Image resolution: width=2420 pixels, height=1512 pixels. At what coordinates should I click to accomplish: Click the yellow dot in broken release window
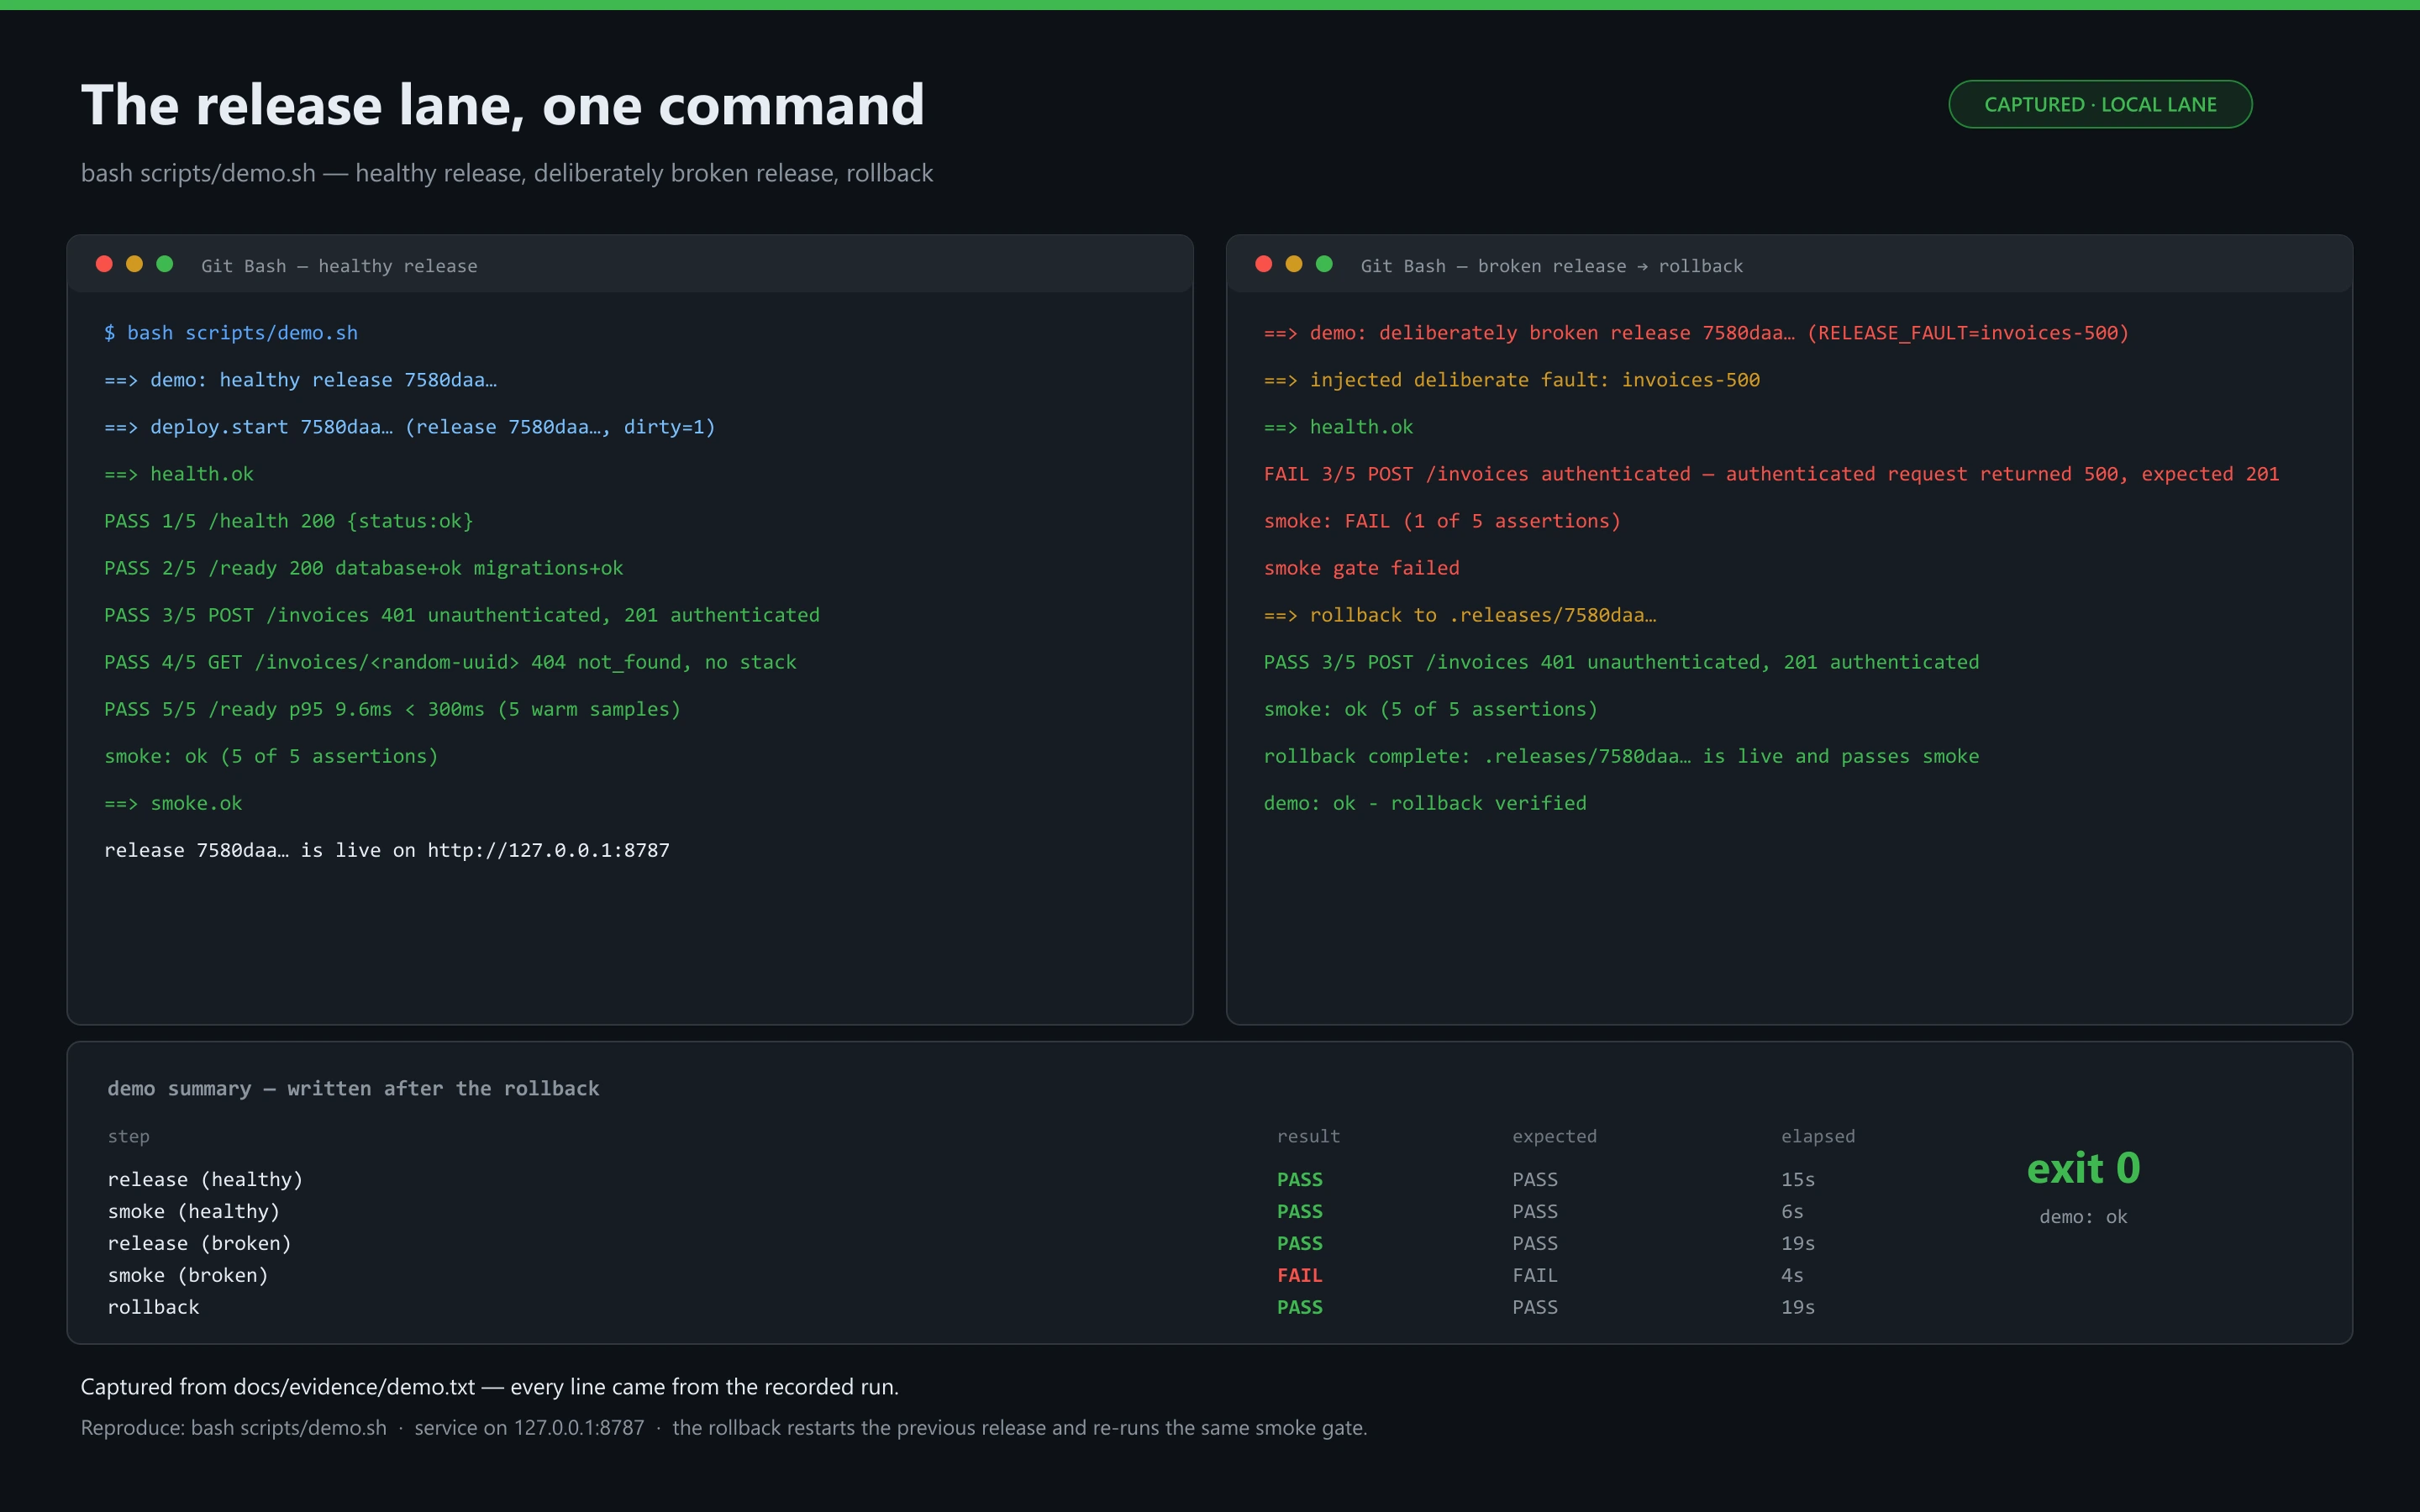point(1294,264)
